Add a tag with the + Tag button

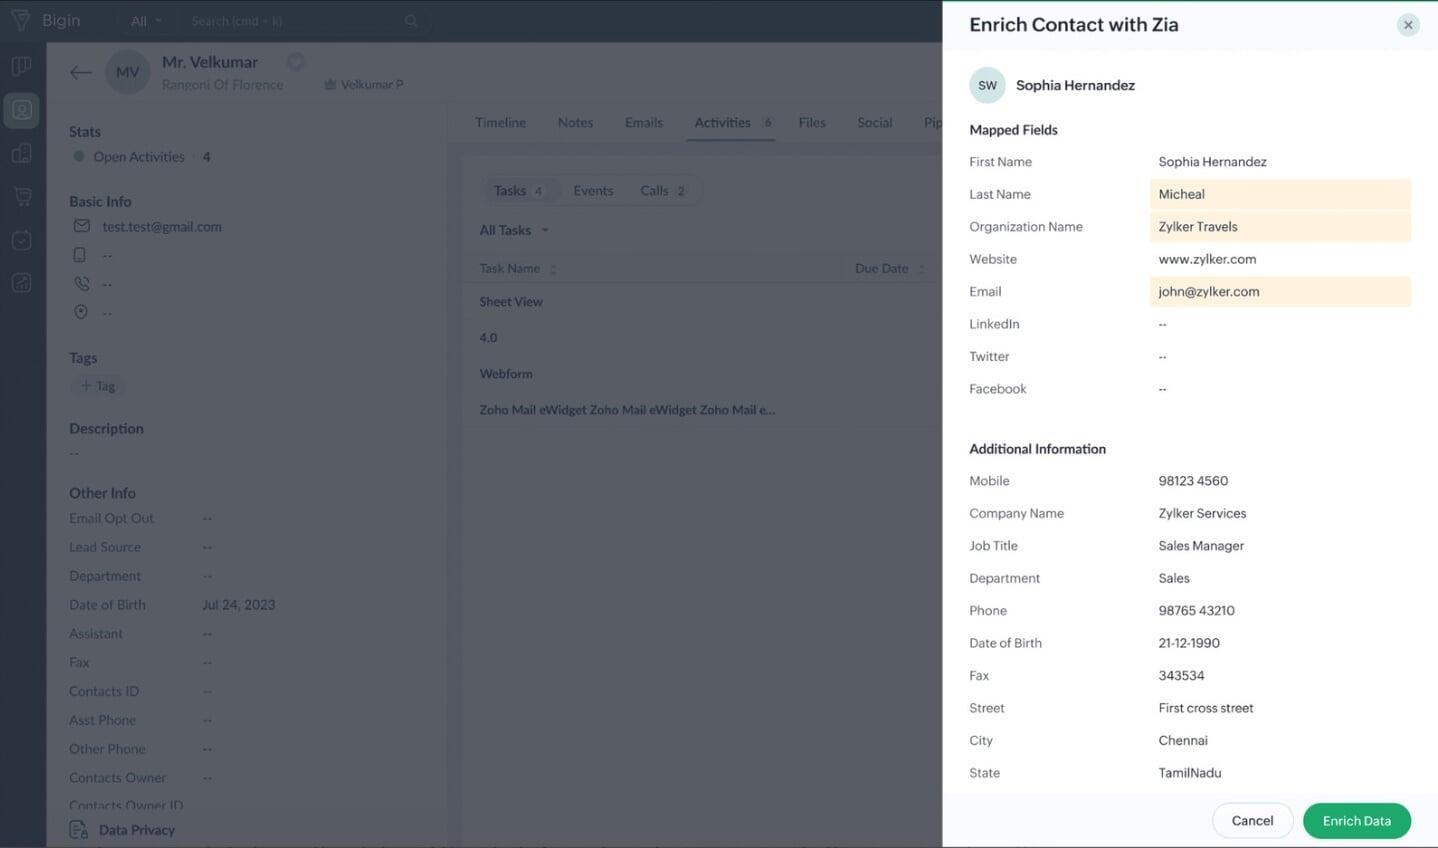pyautogui.click(x=97, y=386)
